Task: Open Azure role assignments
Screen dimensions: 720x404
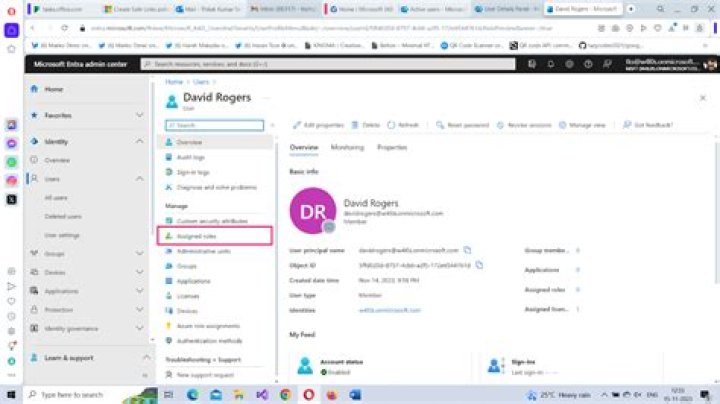Action: click(208, 326)
